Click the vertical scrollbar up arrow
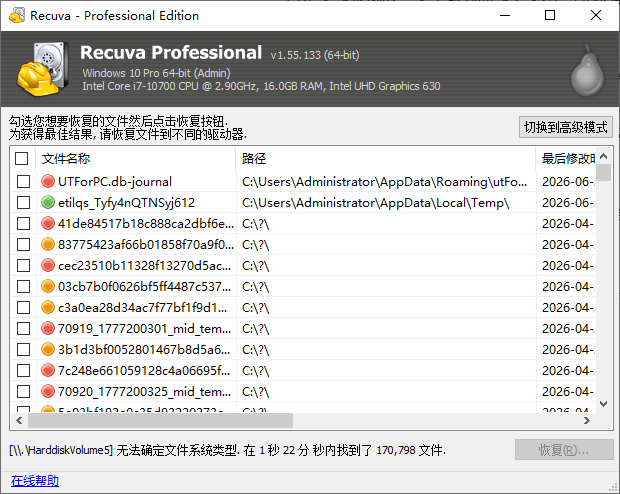The image size is (620, 494). (x=603, y=156)
